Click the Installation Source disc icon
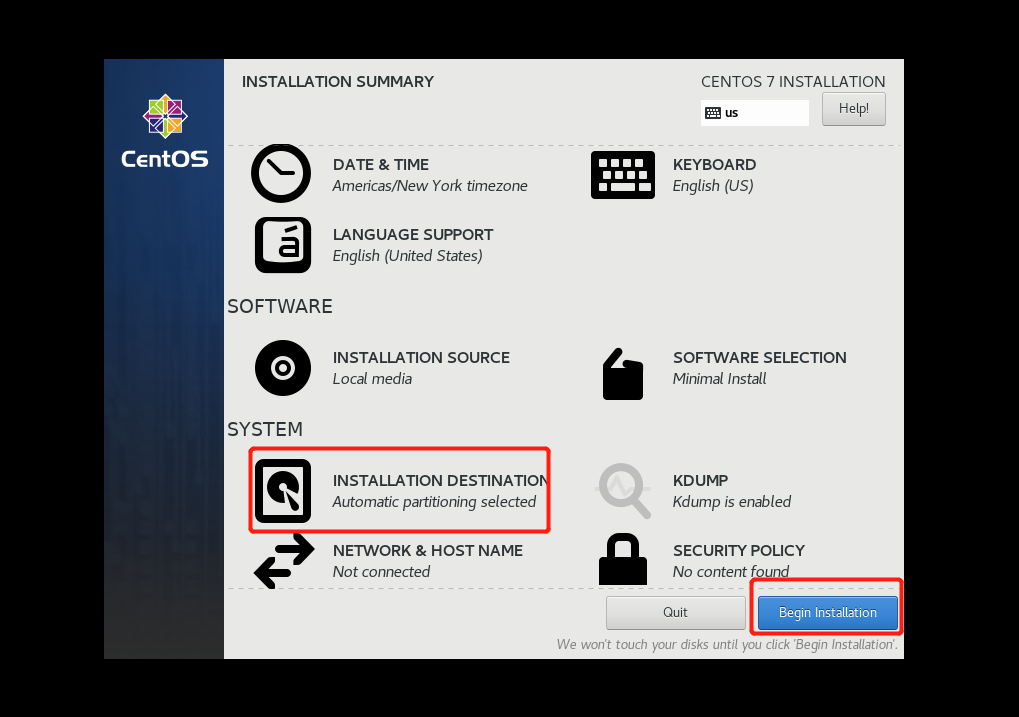The width and height of the screenshot is (1019, 717). [x=283, y=368]
